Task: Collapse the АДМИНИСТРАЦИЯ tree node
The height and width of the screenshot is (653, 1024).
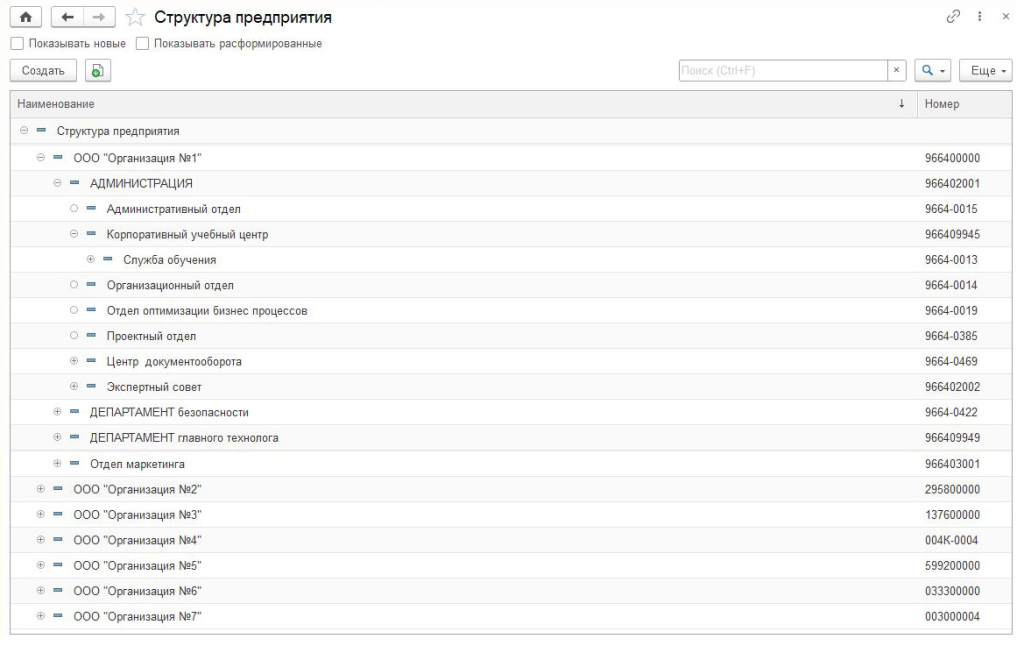Action: pos(58,183)
